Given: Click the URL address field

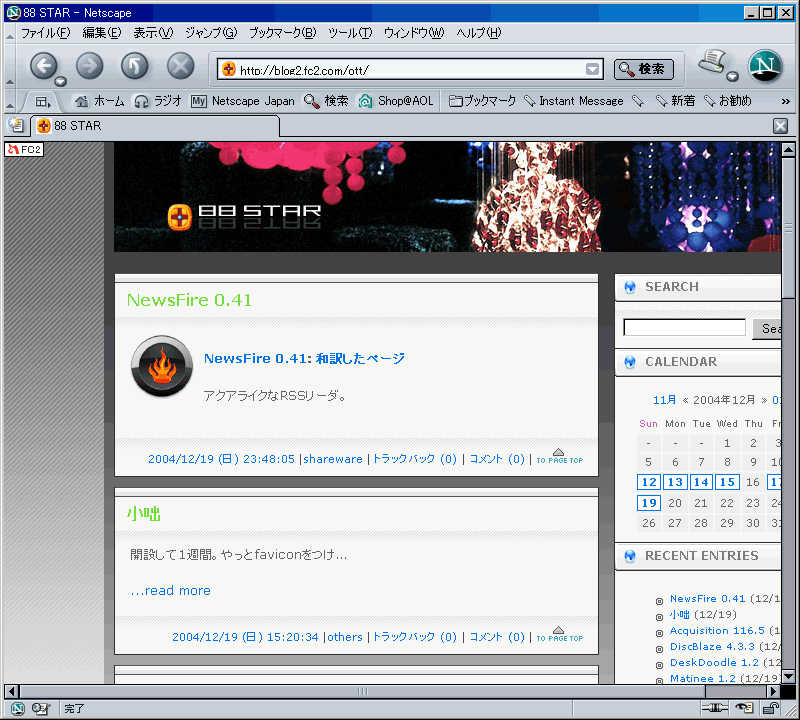Looking at the screenshot, I should click(411, 69).
